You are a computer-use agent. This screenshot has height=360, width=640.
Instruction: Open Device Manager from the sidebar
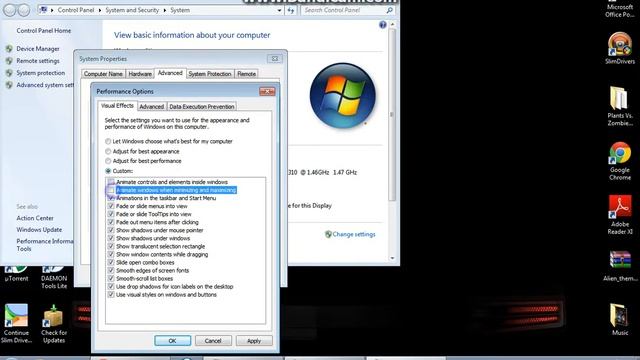(38, 49)
